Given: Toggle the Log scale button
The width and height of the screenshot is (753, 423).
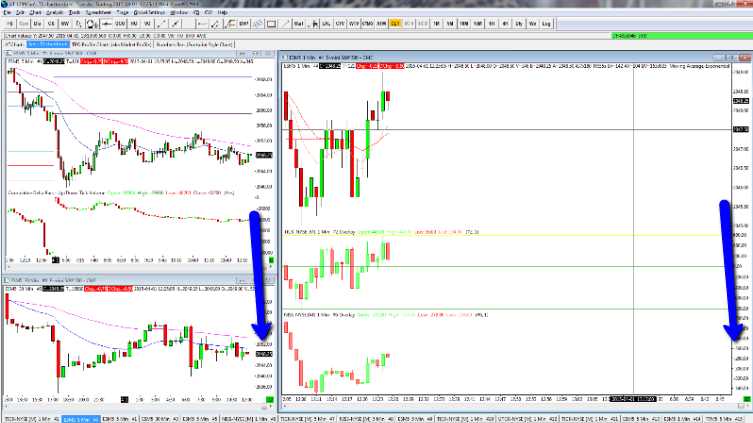Looking at the screenshot, I should coord(547,24).
